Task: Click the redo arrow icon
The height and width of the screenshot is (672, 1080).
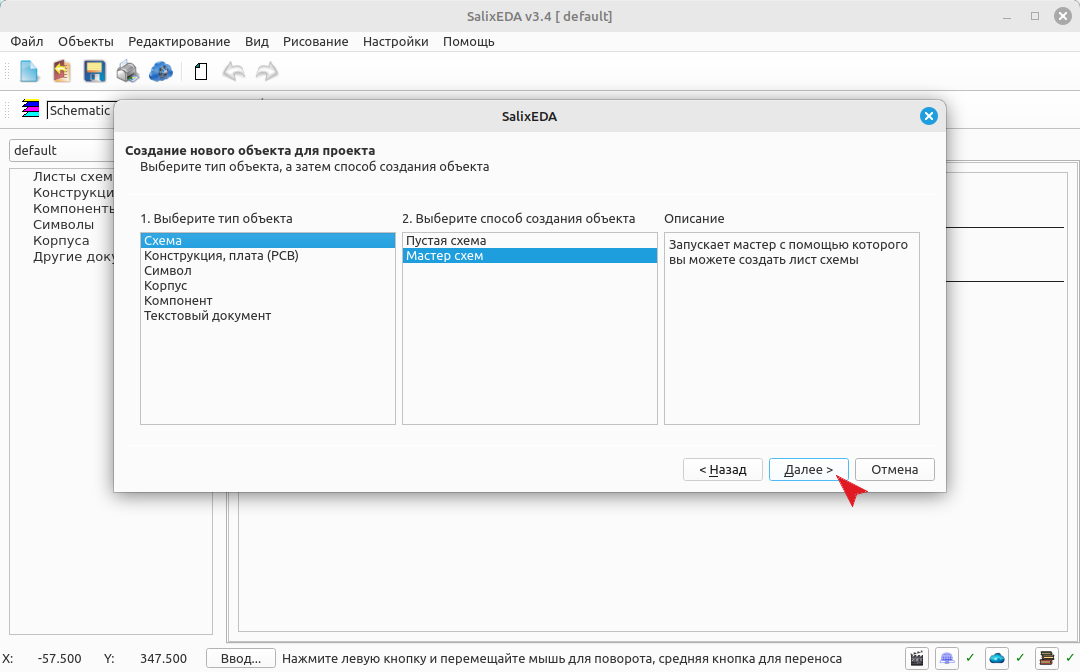Action: [x=267, y=71]
